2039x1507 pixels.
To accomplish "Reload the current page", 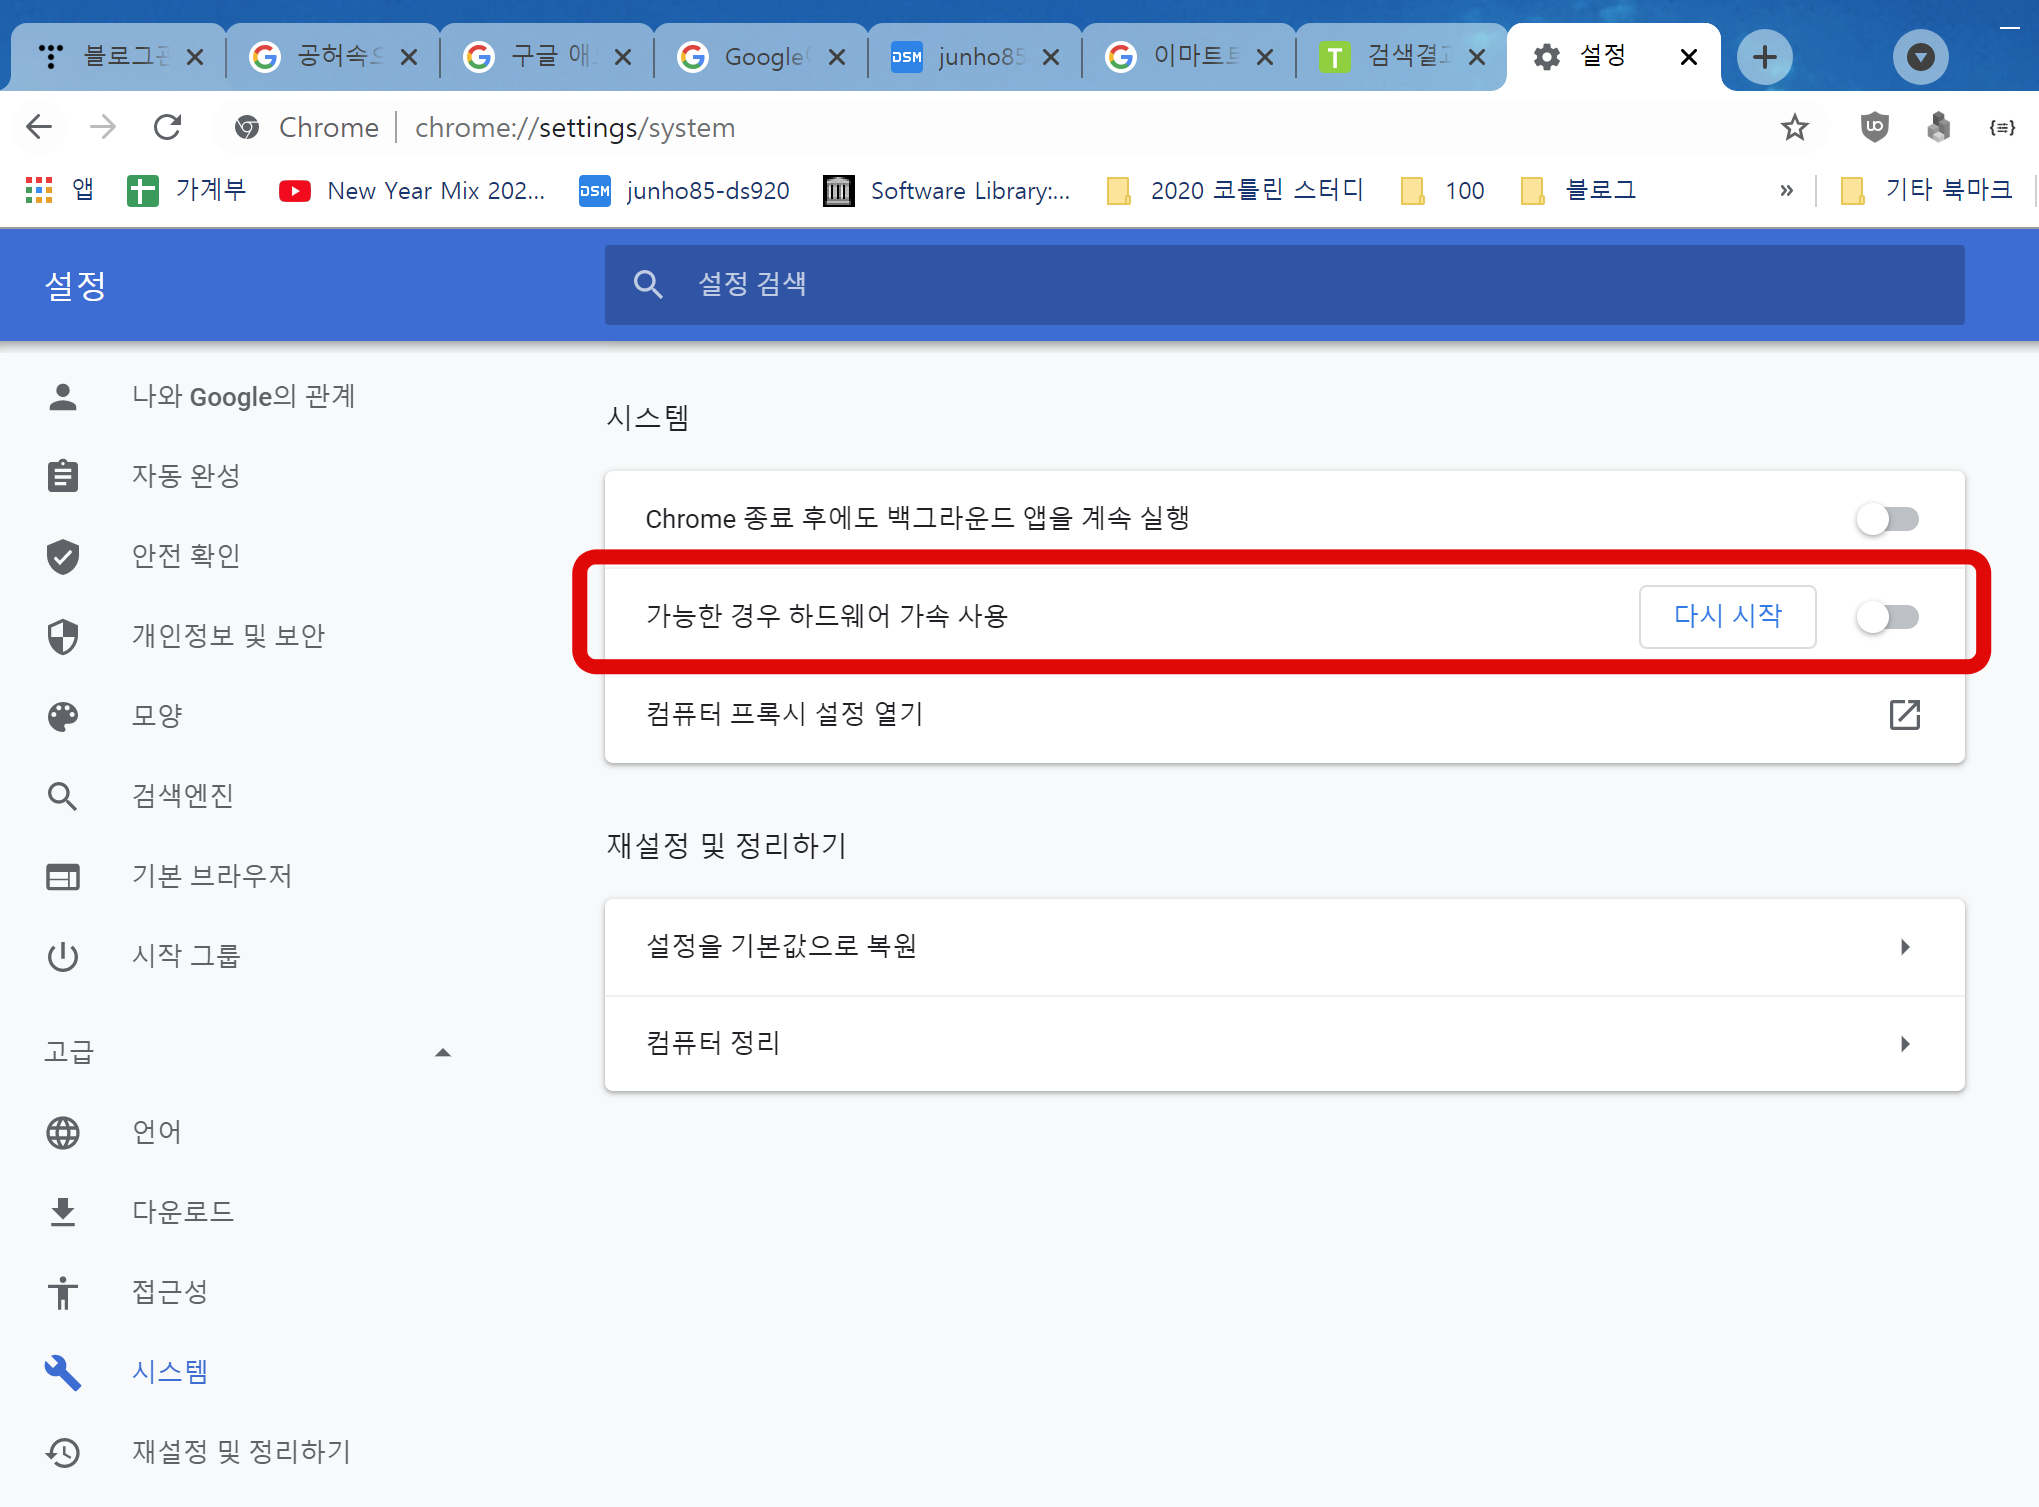I will pos(167,127).
